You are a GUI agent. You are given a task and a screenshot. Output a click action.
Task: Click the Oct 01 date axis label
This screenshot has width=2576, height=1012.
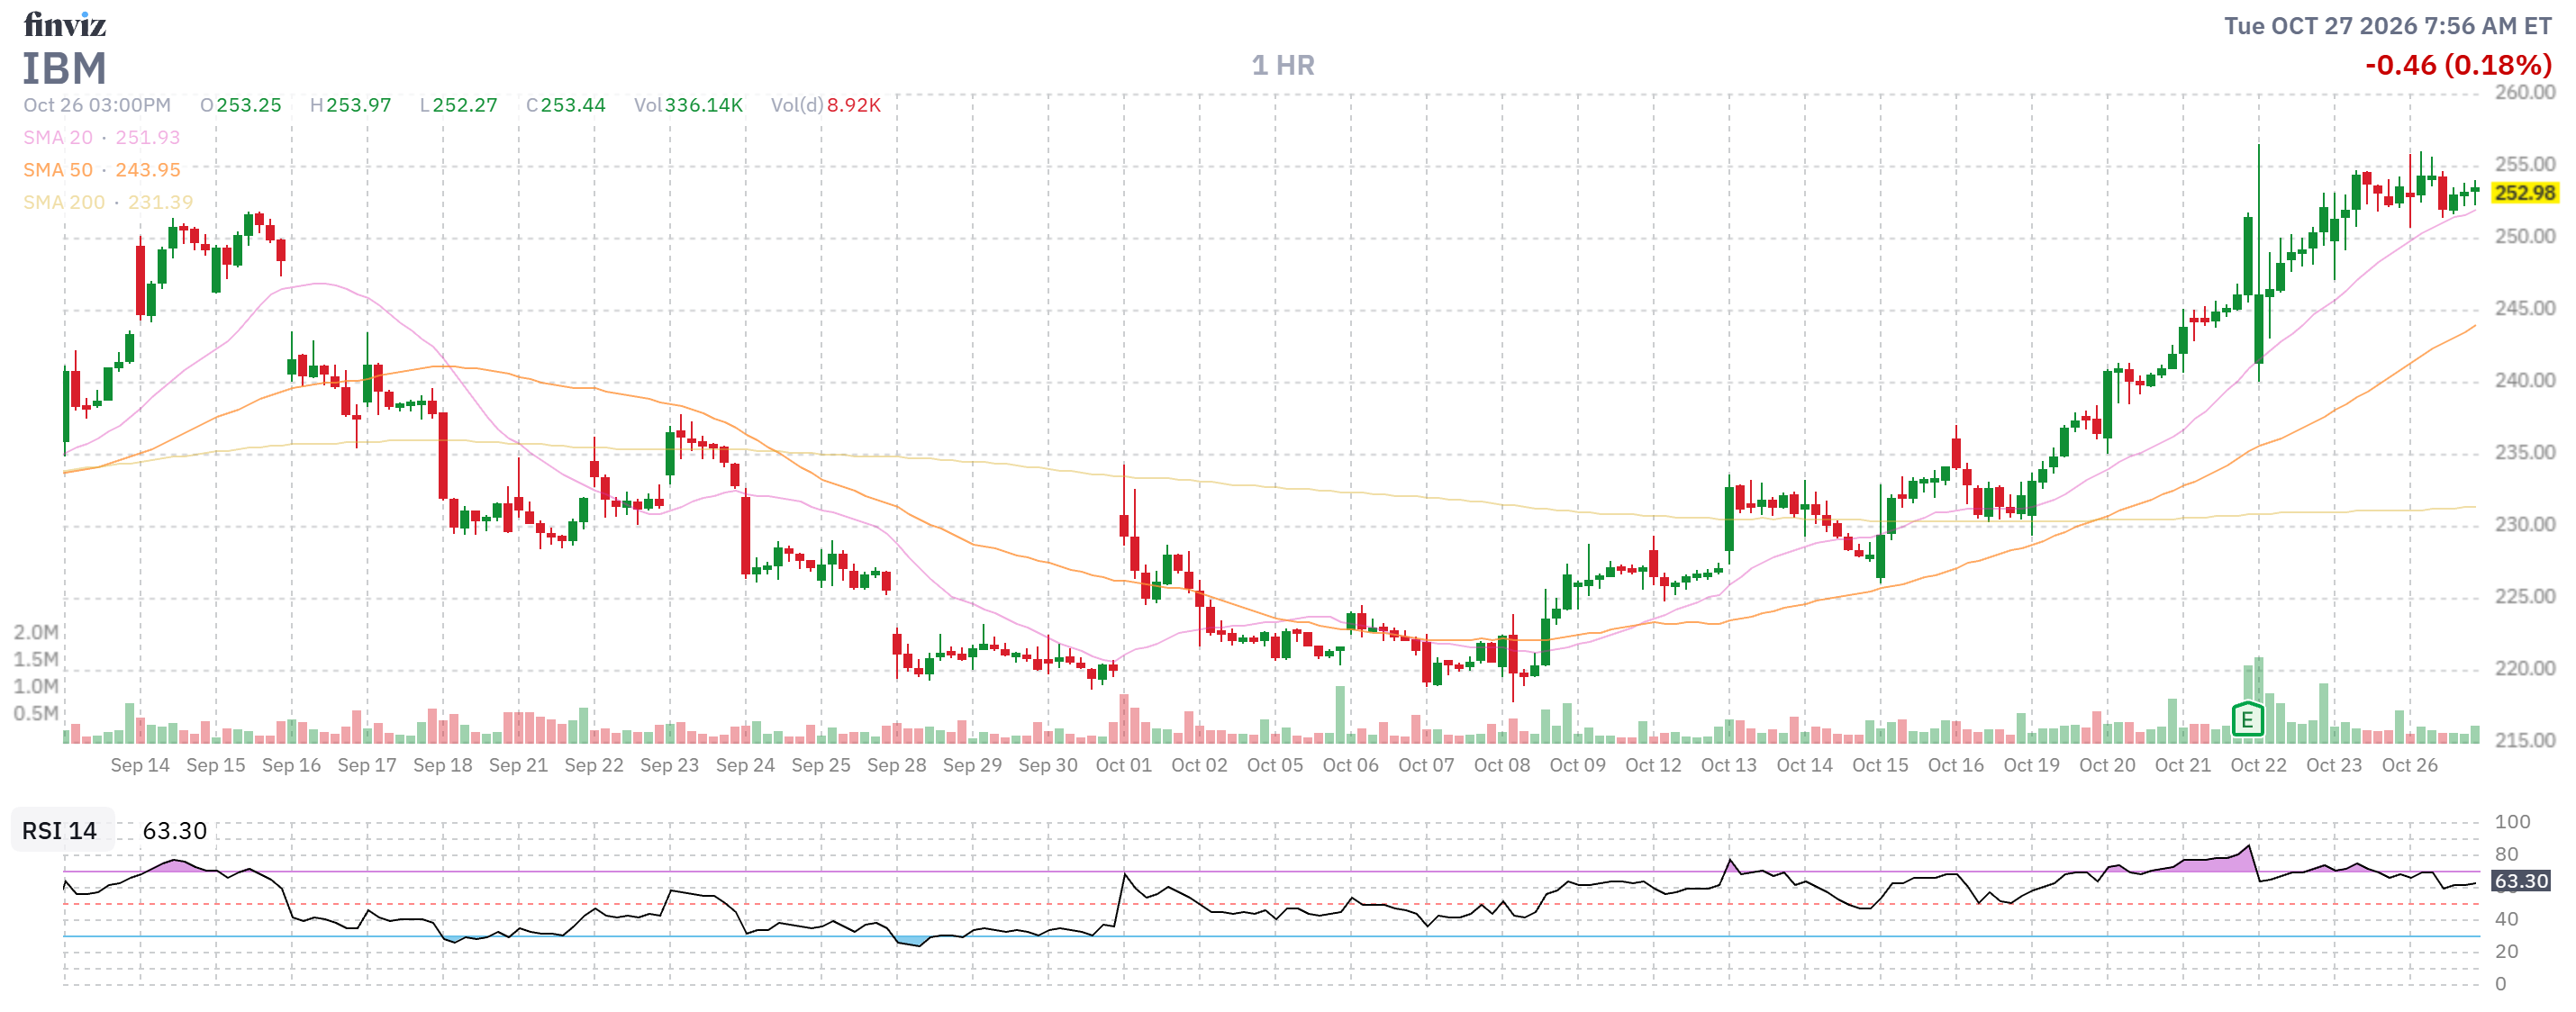[1124, 765]
